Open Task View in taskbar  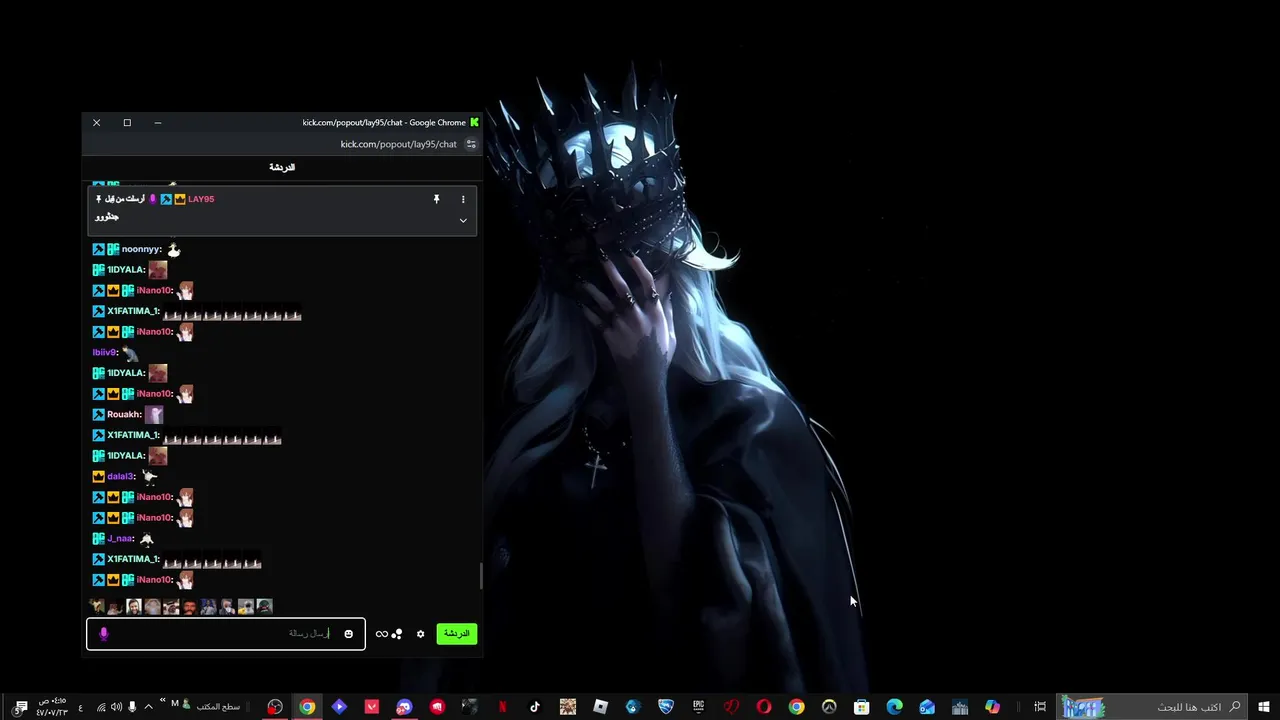coord(1040,706)
